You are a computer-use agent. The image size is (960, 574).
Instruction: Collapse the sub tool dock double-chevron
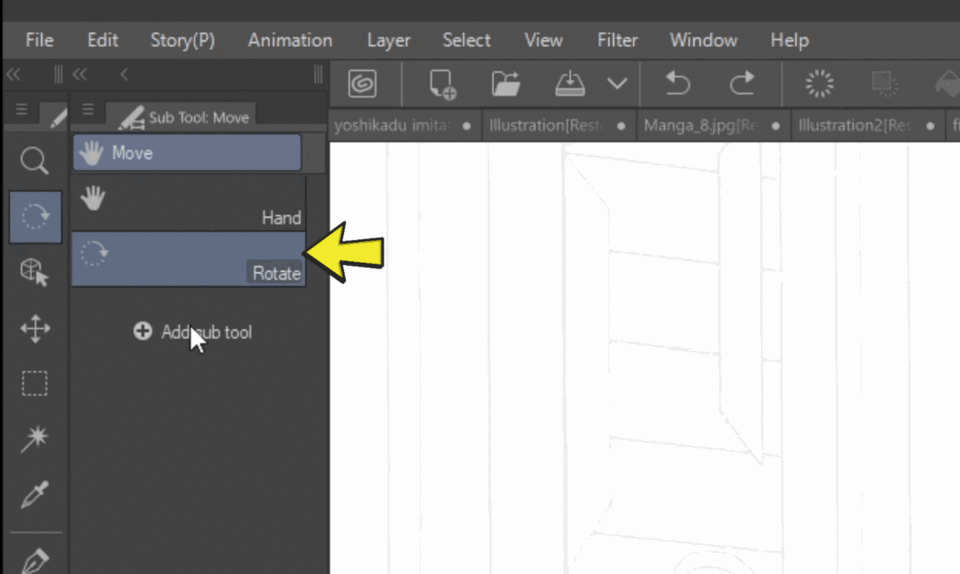coord(80,75)
